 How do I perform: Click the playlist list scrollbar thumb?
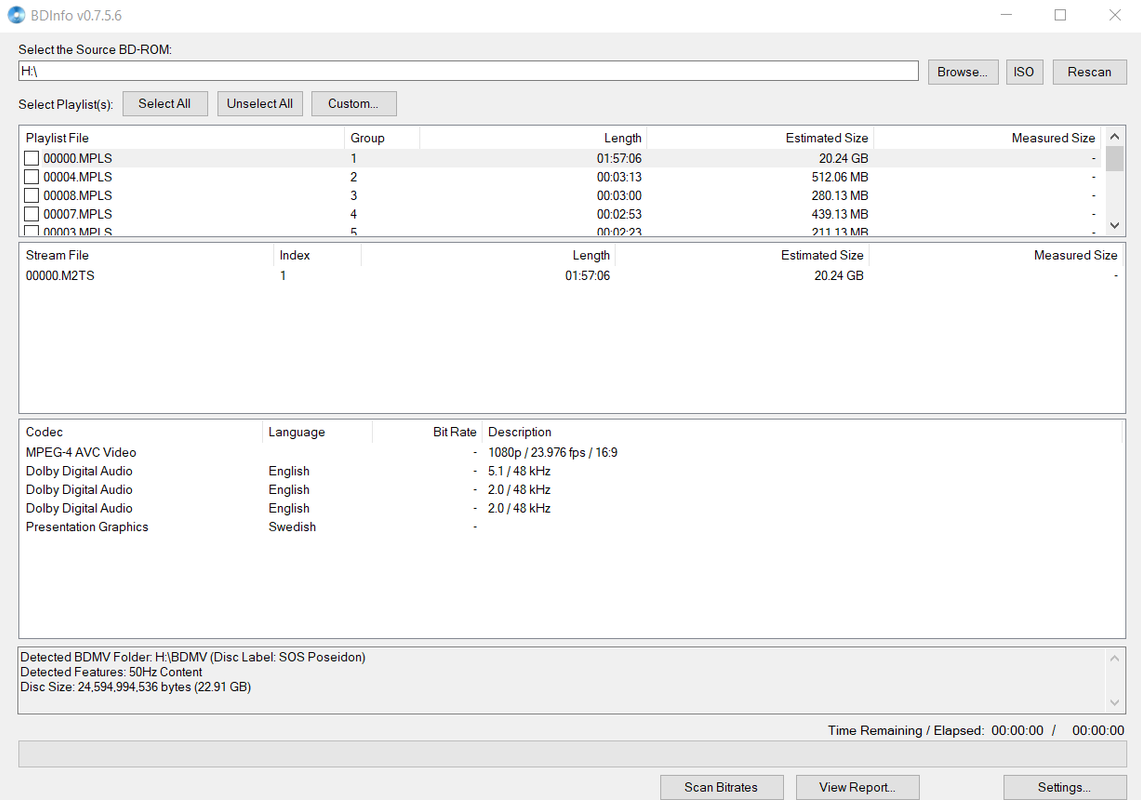pyautogui.click(x=1114, y=159)
